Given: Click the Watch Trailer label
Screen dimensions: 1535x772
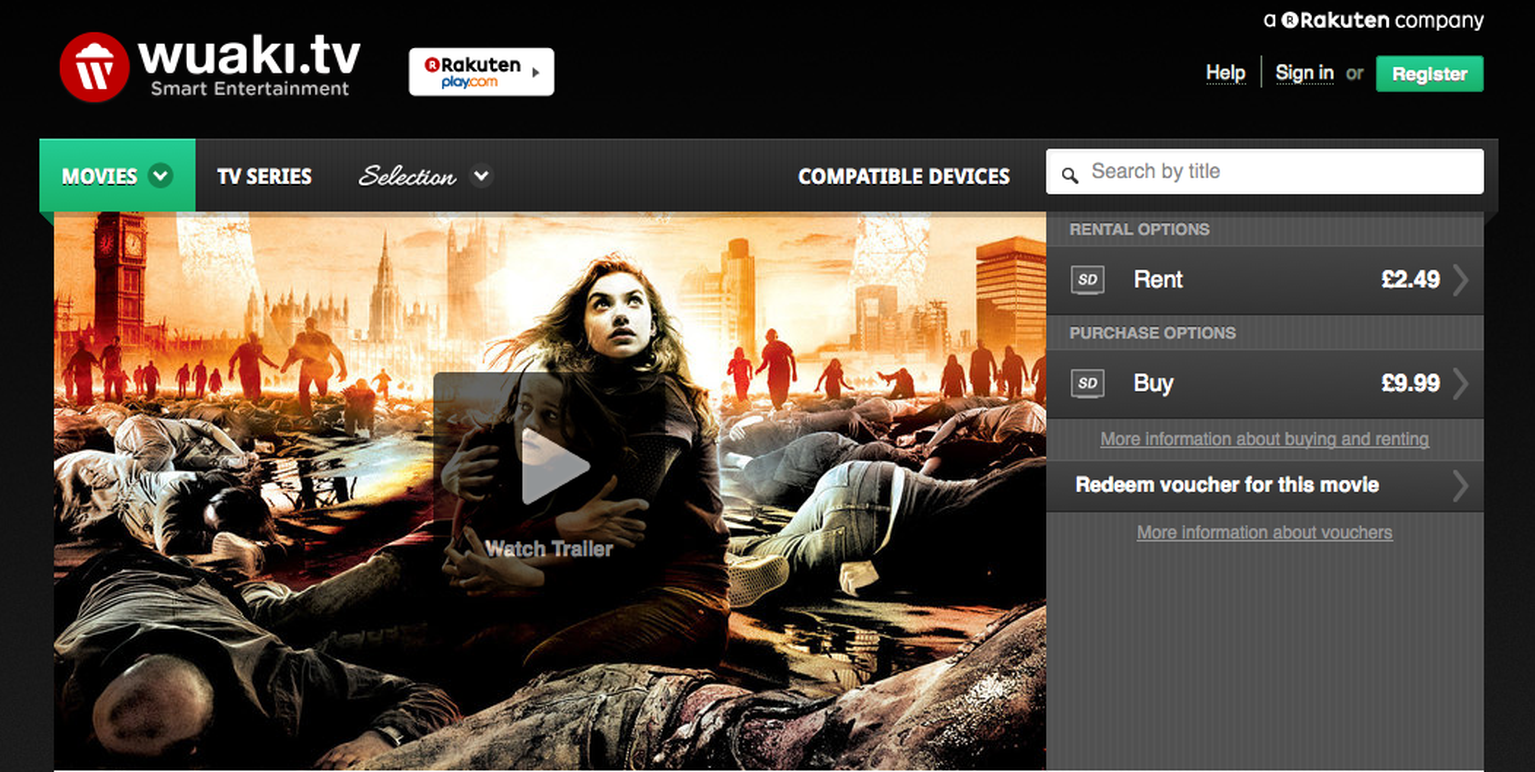Looking at the screenshot, I should point(549,548).
